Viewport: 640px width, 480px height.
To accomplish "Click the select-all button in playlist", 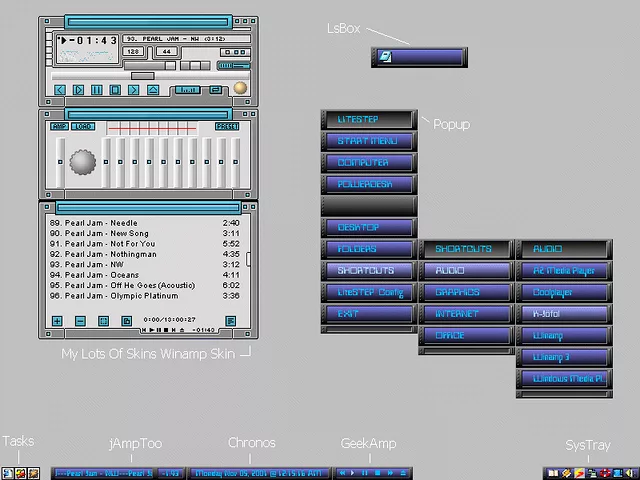I will [103, 321].
